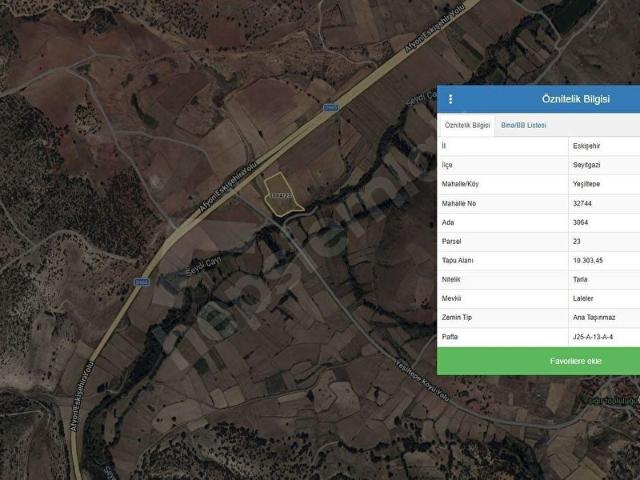This screenshot has width=640, height=480.
Task: Select the Mevkii value Laleler
Action: pos(582,298)
